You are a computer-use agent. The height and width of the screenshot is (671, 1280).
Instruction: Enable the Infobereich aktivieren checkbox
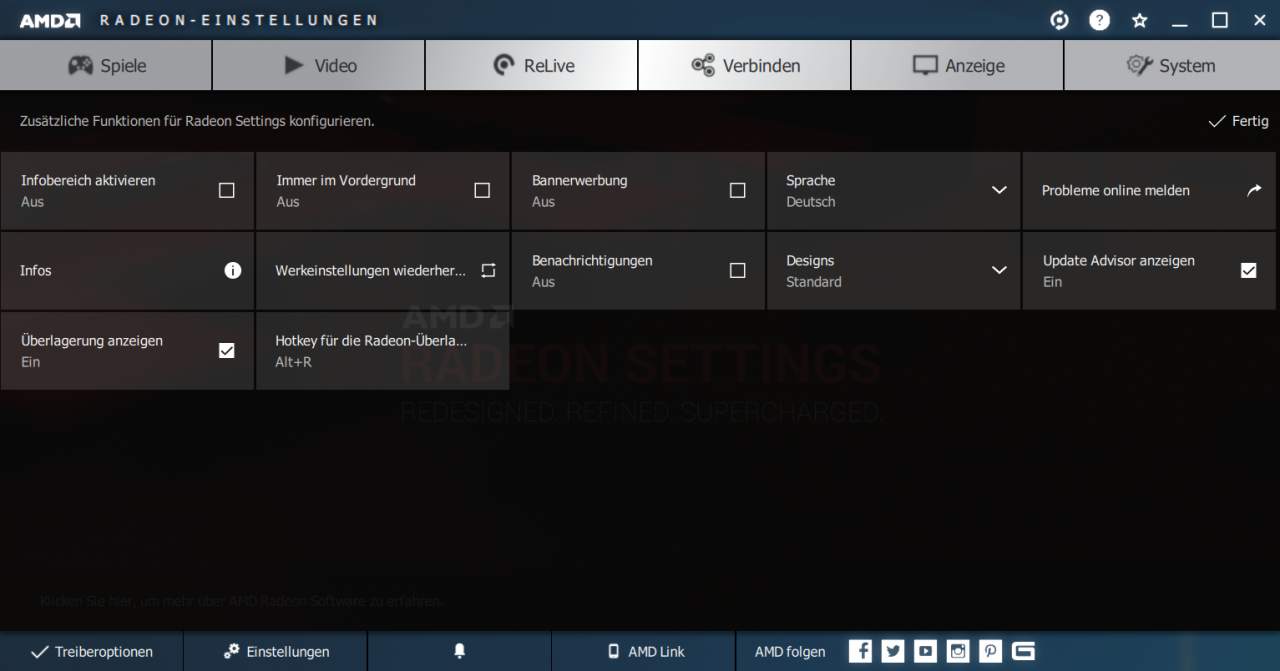click(227, 190)
